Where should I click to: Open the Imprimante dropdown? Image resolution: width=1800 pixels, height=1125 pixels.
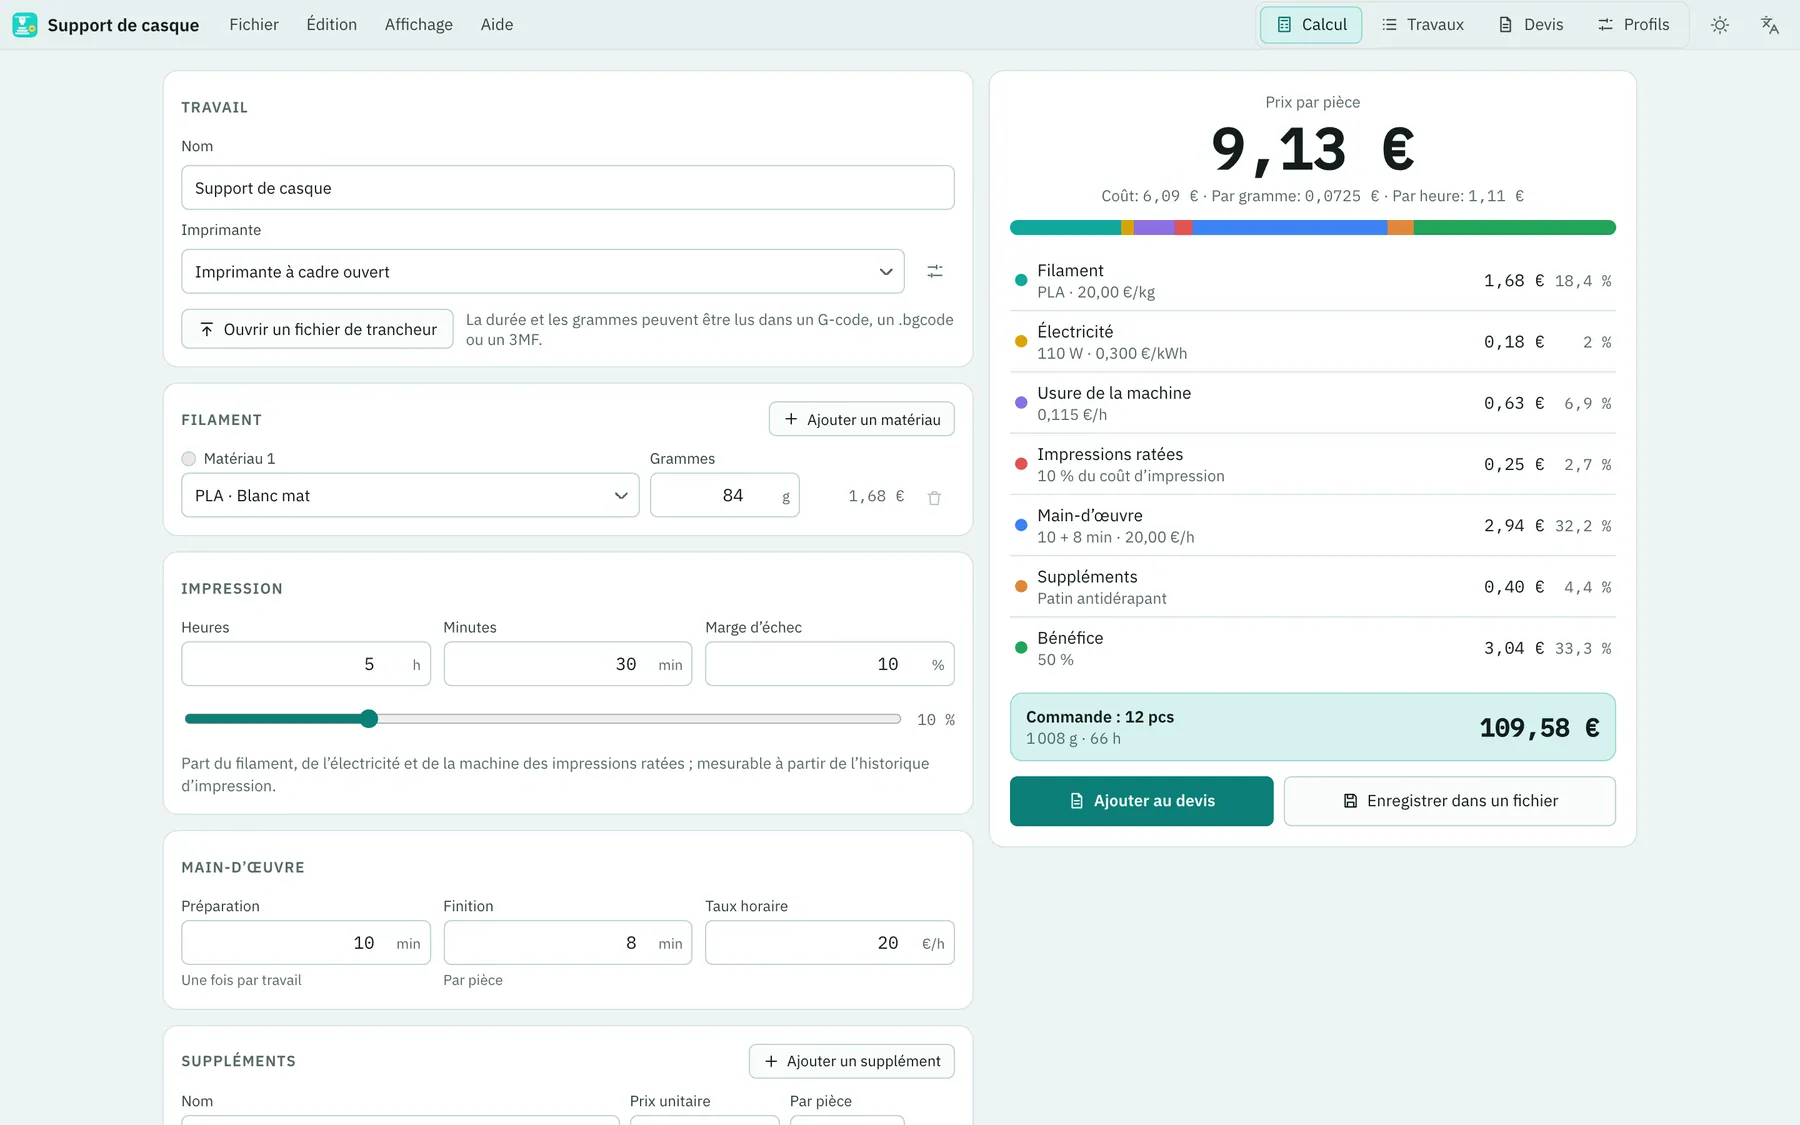pyautogui.click(x=543, y=272)
